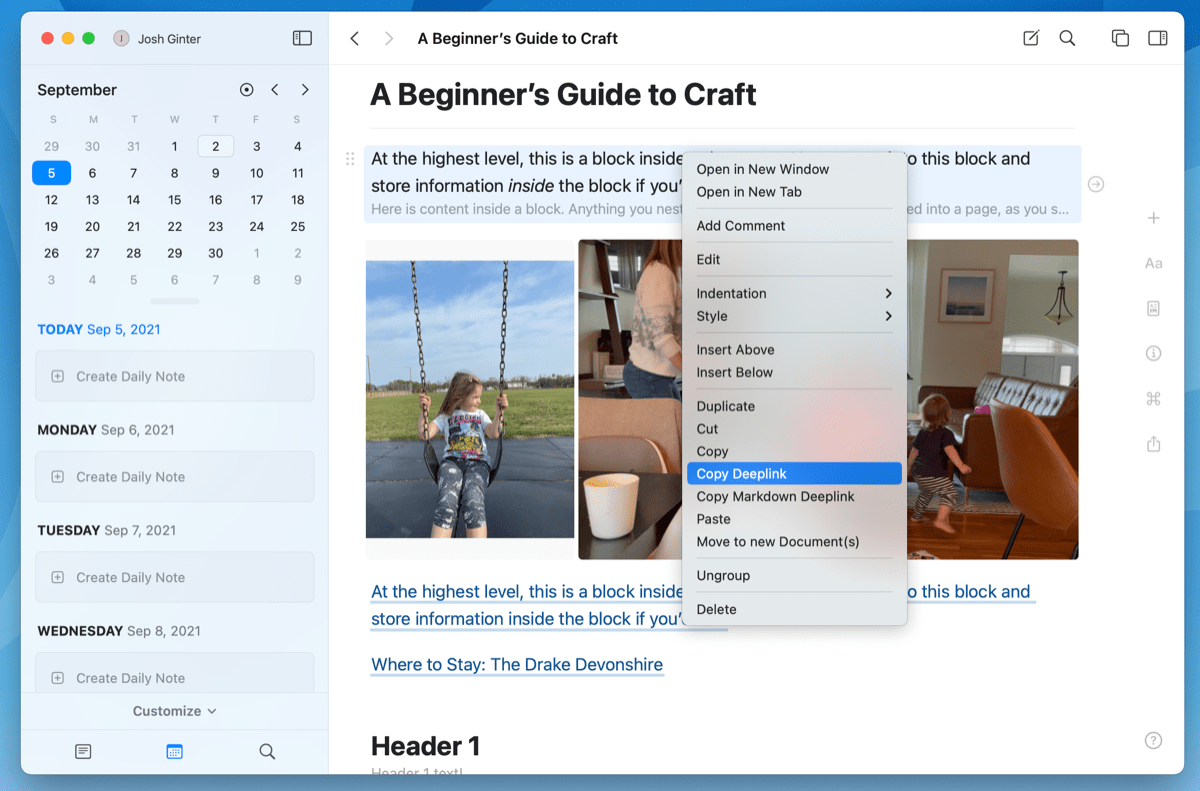Click the calendar collapse handle bar
This screenshot has width=1200, height=791.
[x=175, y=301]
